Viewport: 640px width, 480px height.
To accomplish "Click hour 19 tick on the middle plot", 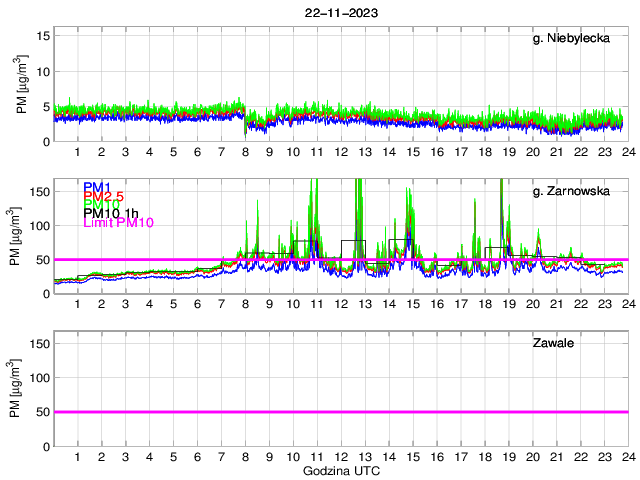I will [508, 303].
